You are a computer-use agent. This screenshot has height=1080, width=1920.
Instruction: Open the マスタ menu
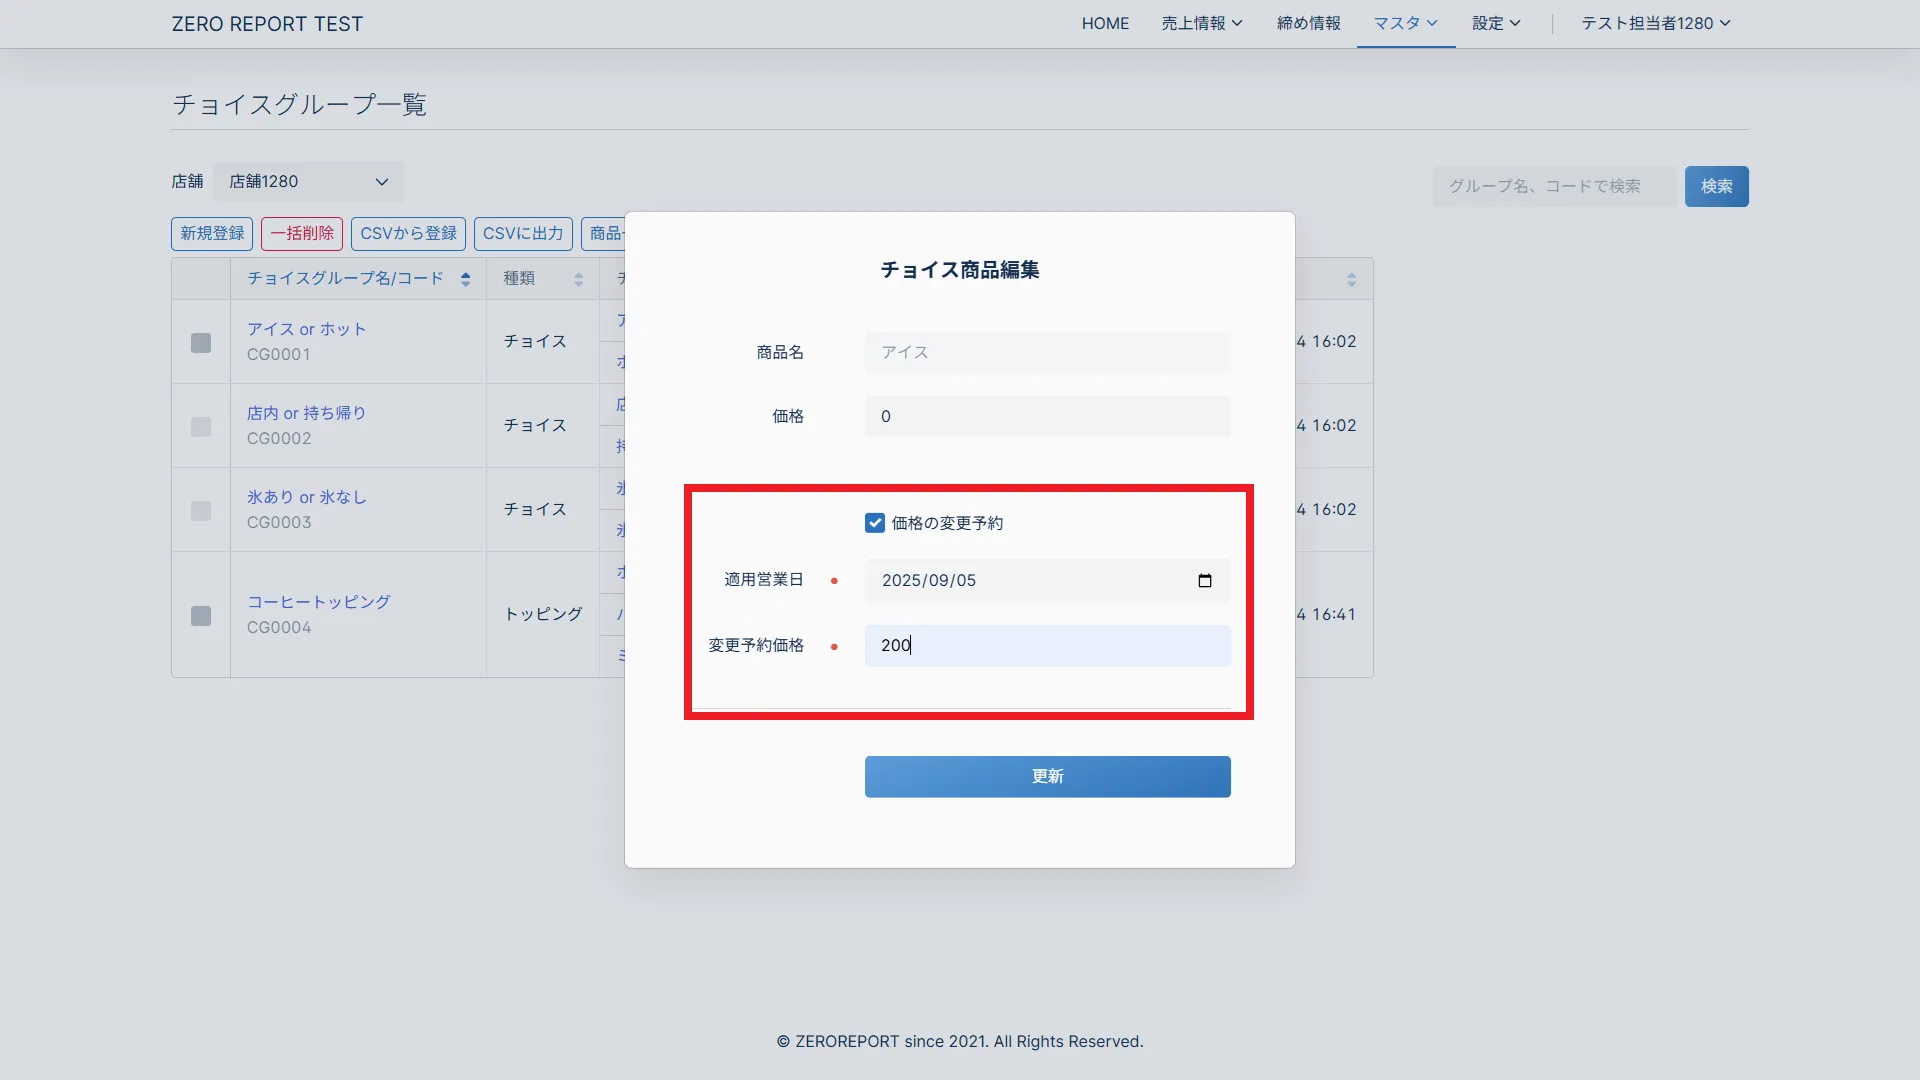pos(1405,23)
